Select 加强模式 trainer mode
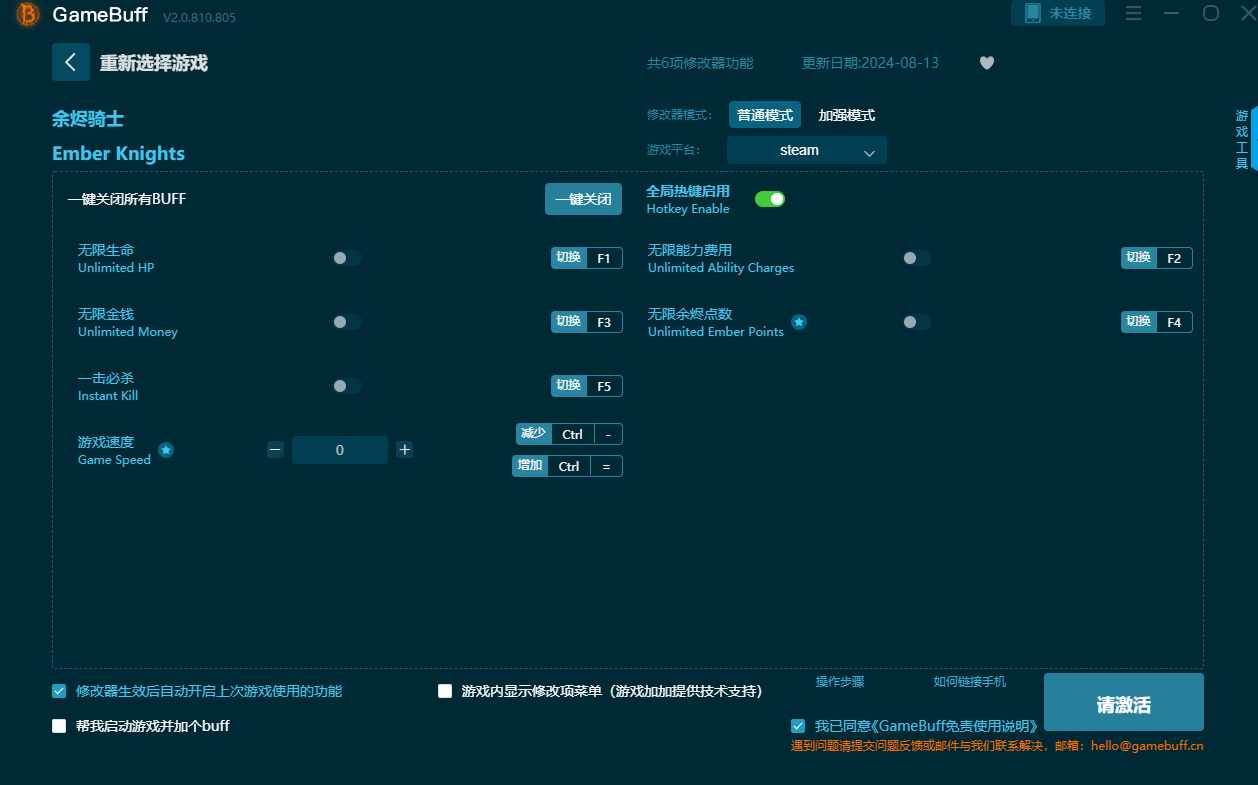Viewport: 1258px width, 785px height. tap(847, 115)
